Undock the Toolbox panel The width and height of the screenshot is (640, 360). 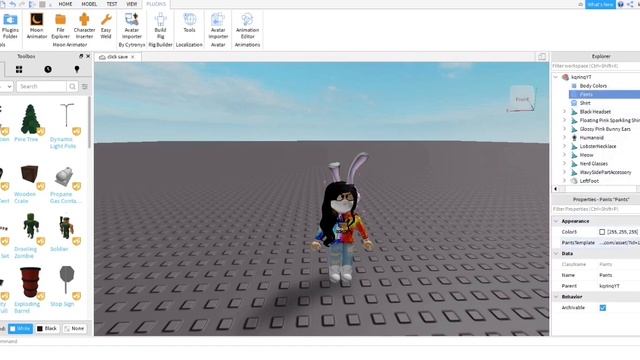[x=81, y=56]
